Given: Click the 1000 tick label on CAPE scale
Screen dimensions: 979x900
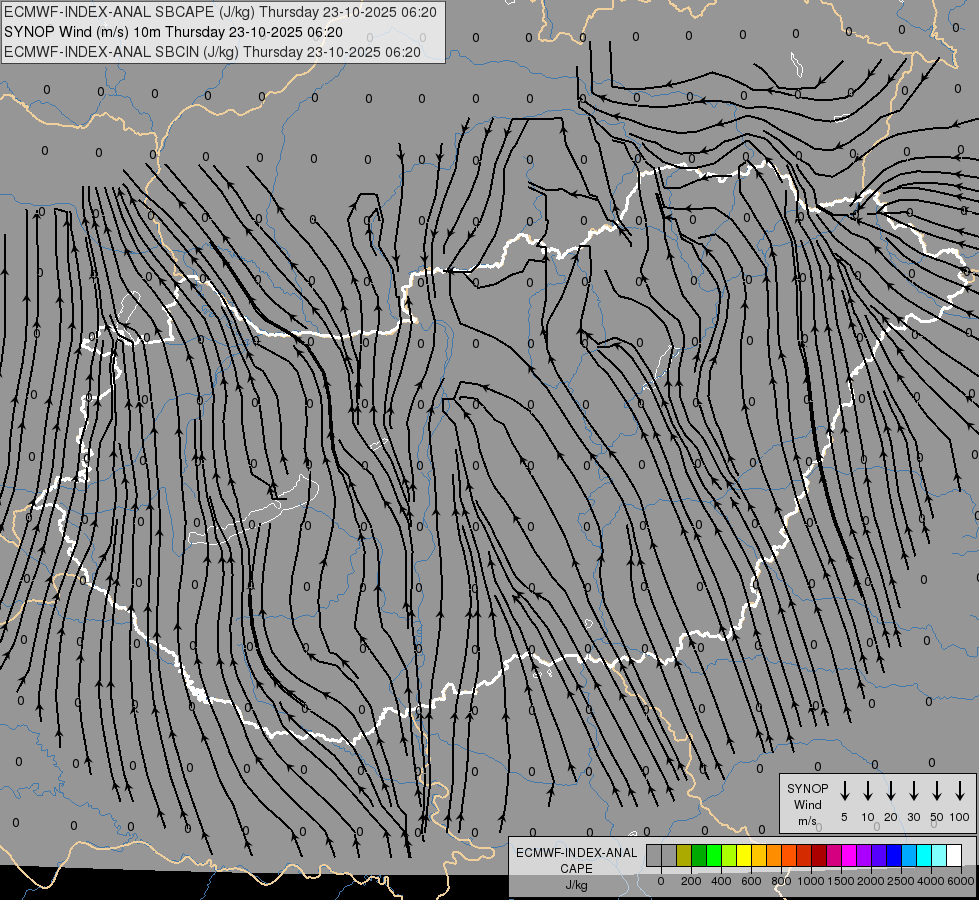Looking at the screenshot, I should [811, 881].
